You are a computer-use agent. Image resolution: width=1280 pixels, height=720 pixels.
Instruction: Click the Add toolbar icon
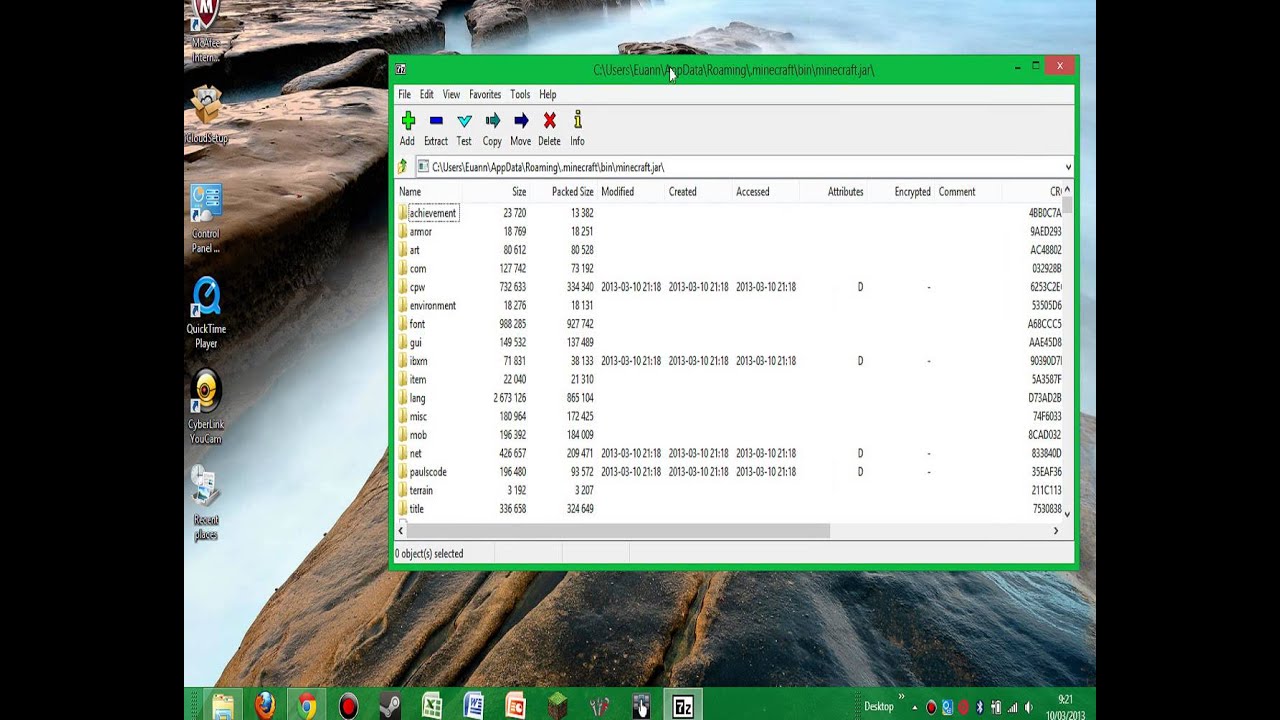coord(408,121)
